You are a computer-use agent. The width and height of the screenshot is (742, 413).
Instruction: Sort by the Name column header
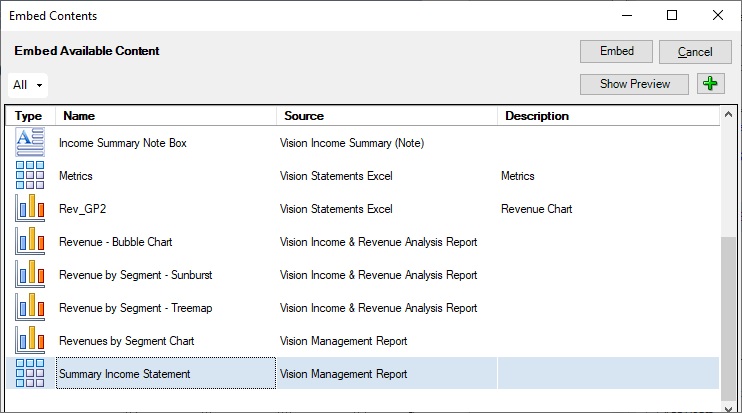165,116
